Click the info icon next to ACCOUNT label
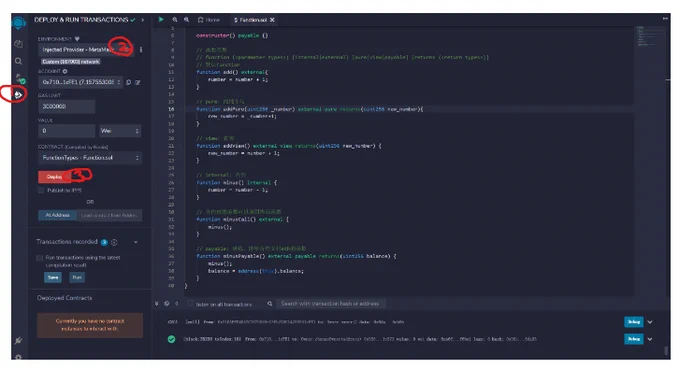Image resolution: width=680 pixels, height=369 pixels. 65,71
